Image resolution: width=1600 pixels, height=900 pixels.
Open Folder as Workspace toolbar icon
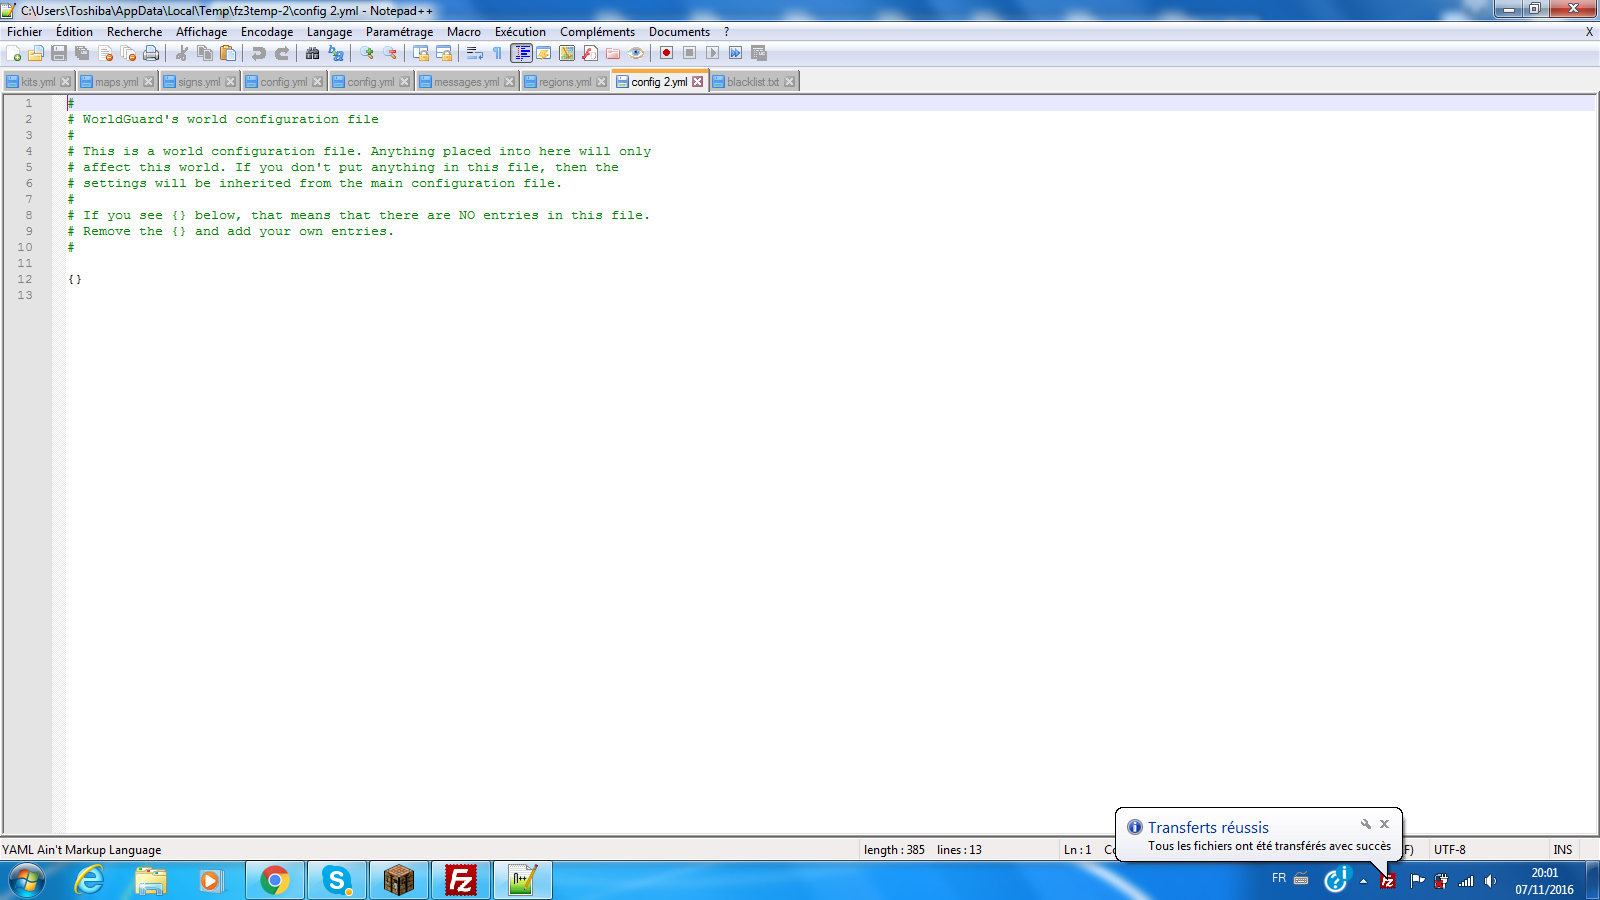[613, 53]
